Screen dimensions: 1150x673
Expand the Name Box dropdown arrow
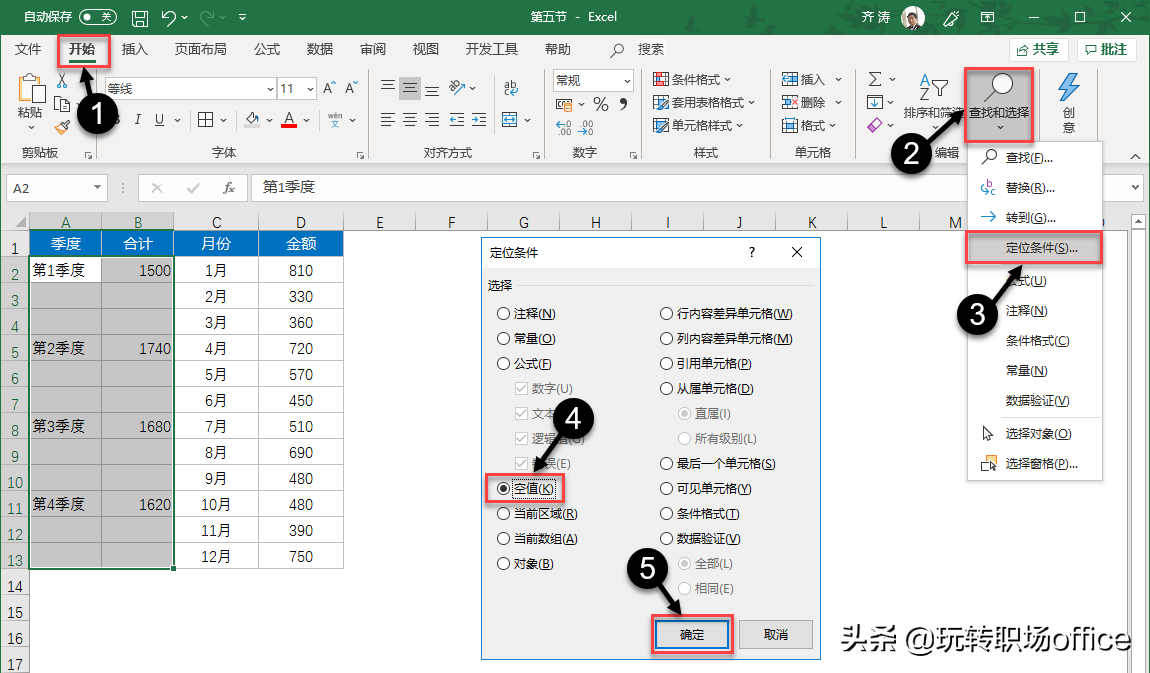pos(98,188)
